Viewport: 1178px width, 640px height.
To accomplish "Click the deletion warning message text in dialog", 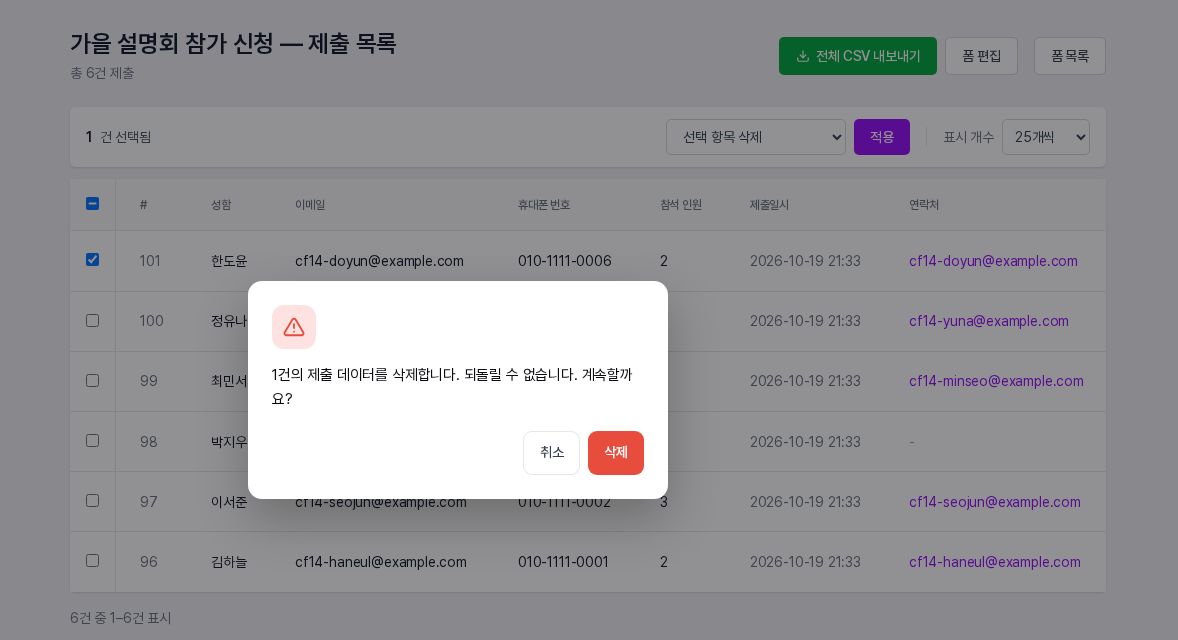I will point(452,386).
